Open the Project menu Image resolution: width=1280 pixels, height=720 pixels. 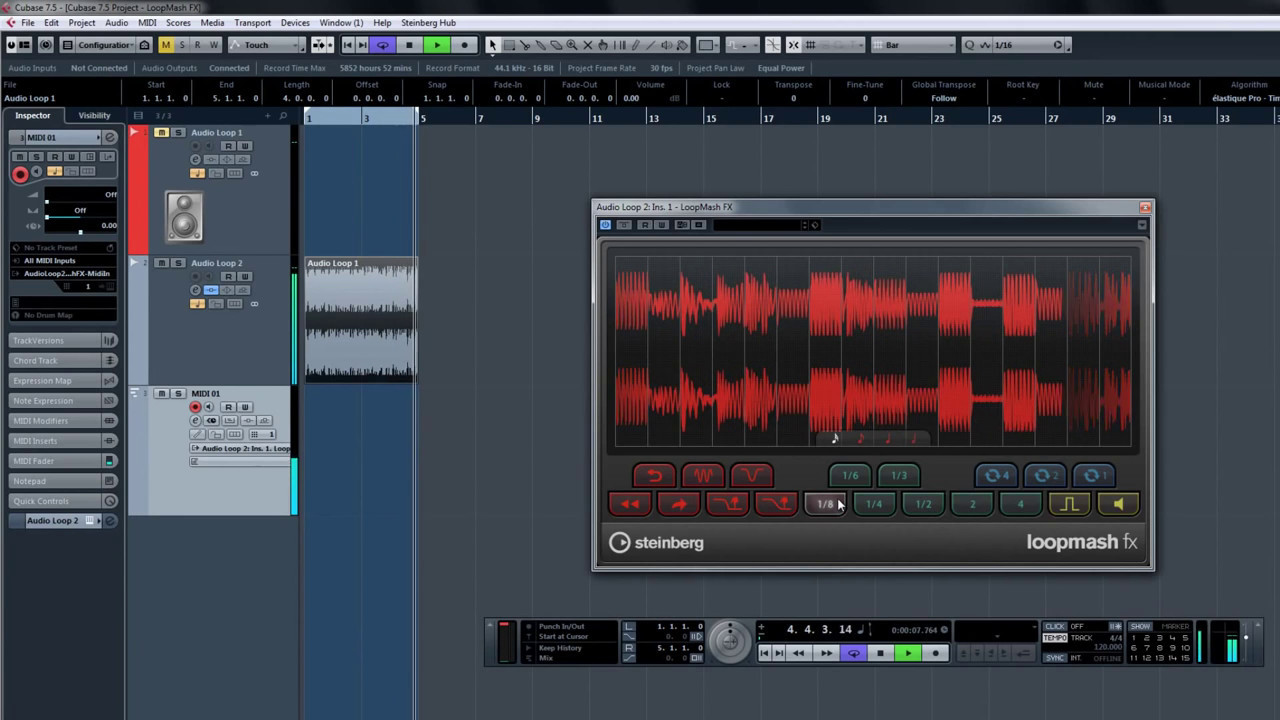[82, 22]
